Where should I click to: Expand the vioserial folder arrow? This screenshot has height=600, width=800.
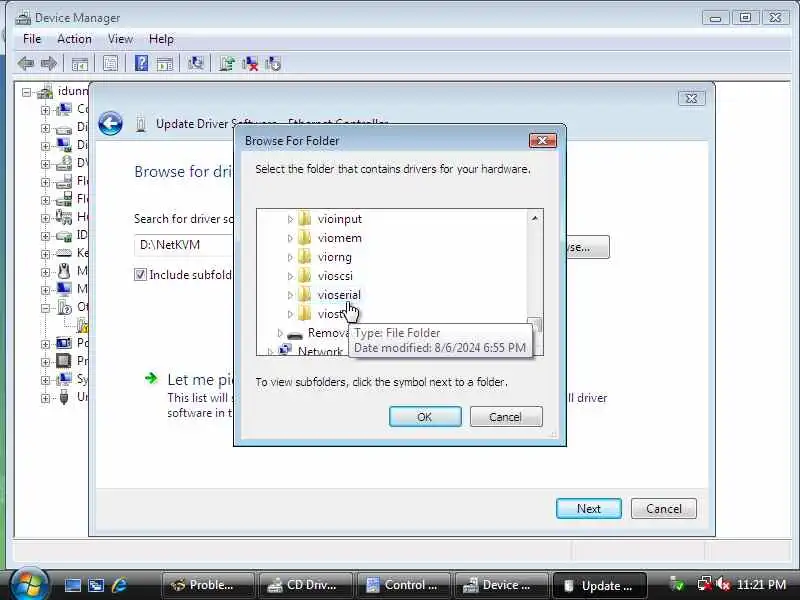point(290,295)
